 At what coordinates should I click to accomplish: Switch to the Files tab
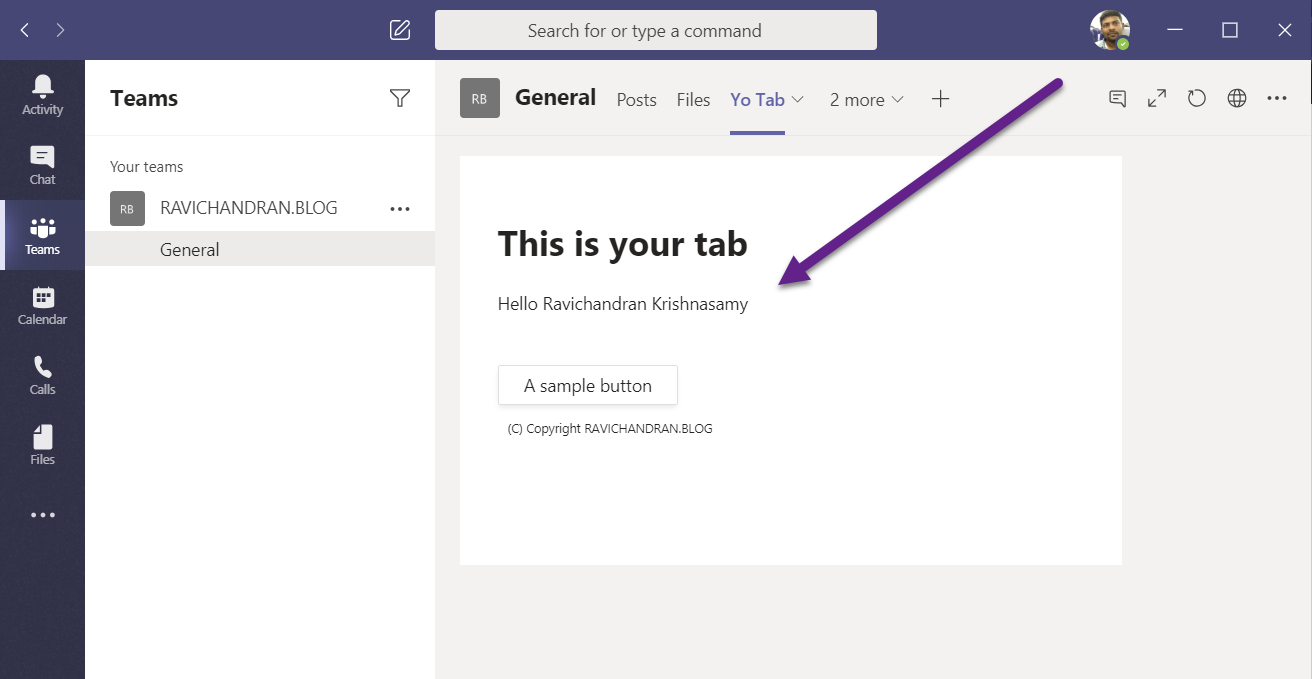(693, 100)
